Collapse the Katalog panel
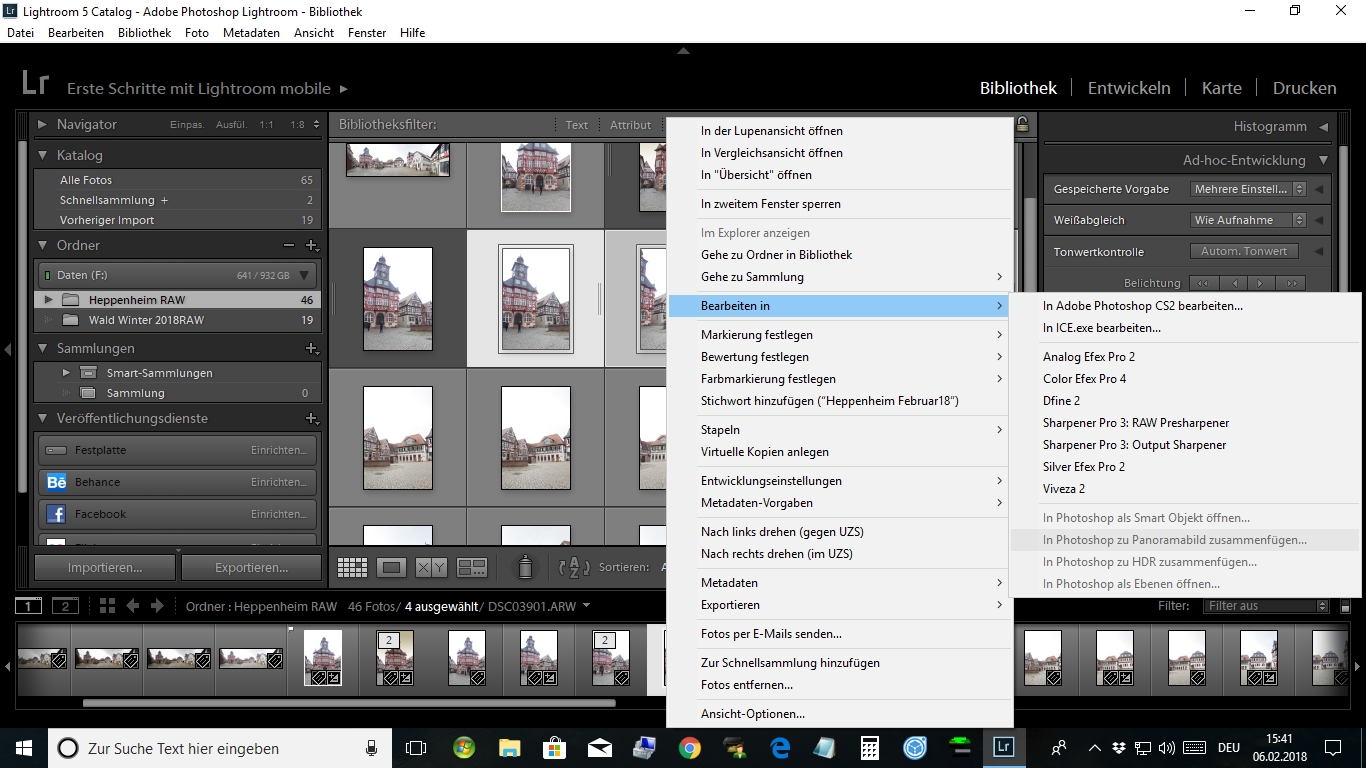 coord(43,155)
